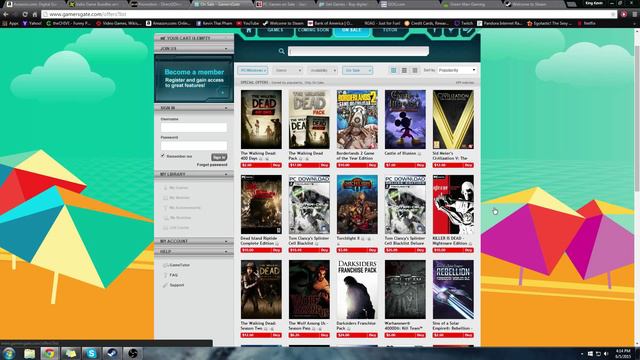Open the Twitter icon in site header
Screen dimensions: 640x360
tap(451, 31)
